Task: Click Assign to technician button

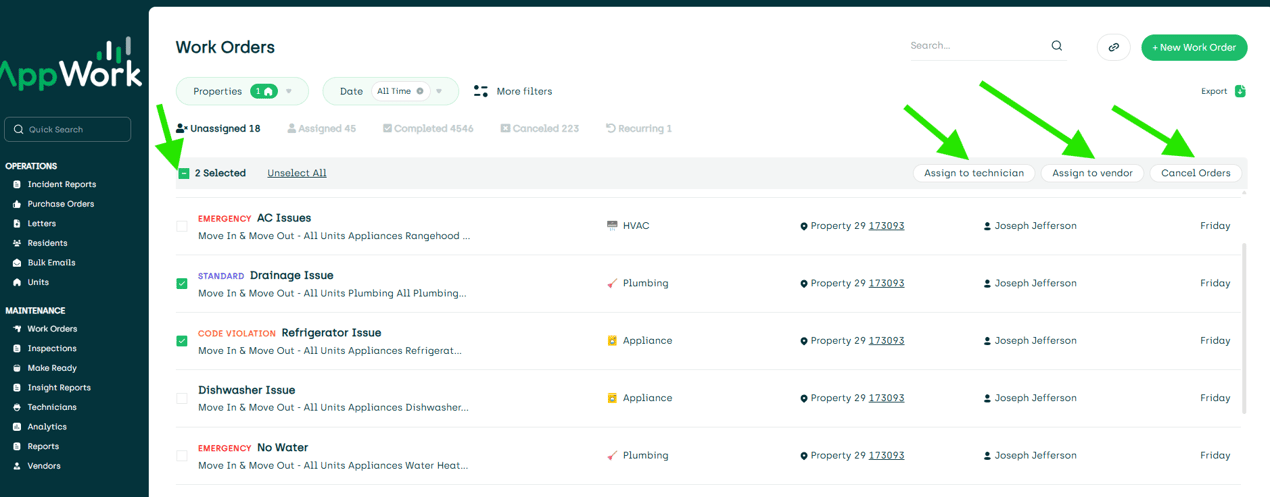Action: point(973,173)
